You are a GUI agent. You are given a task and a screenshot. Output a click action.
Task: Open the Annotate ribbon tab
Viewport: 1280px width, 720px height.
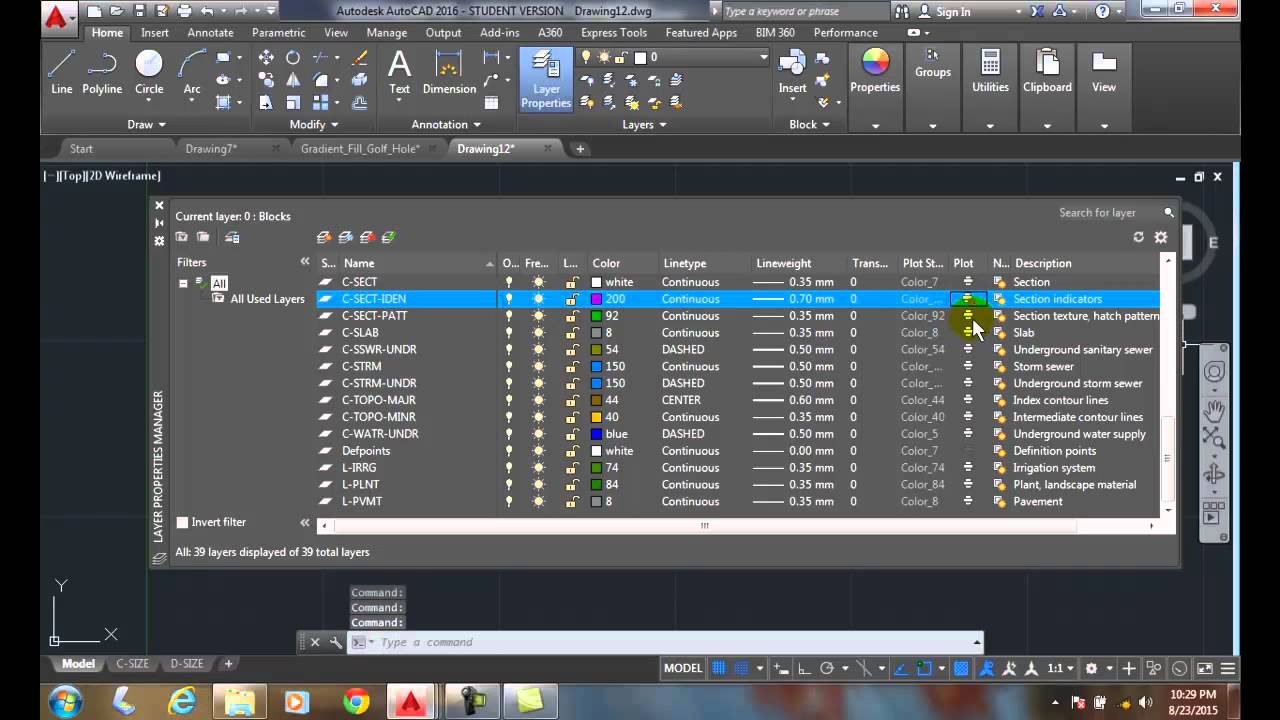[x=210, y=32]
